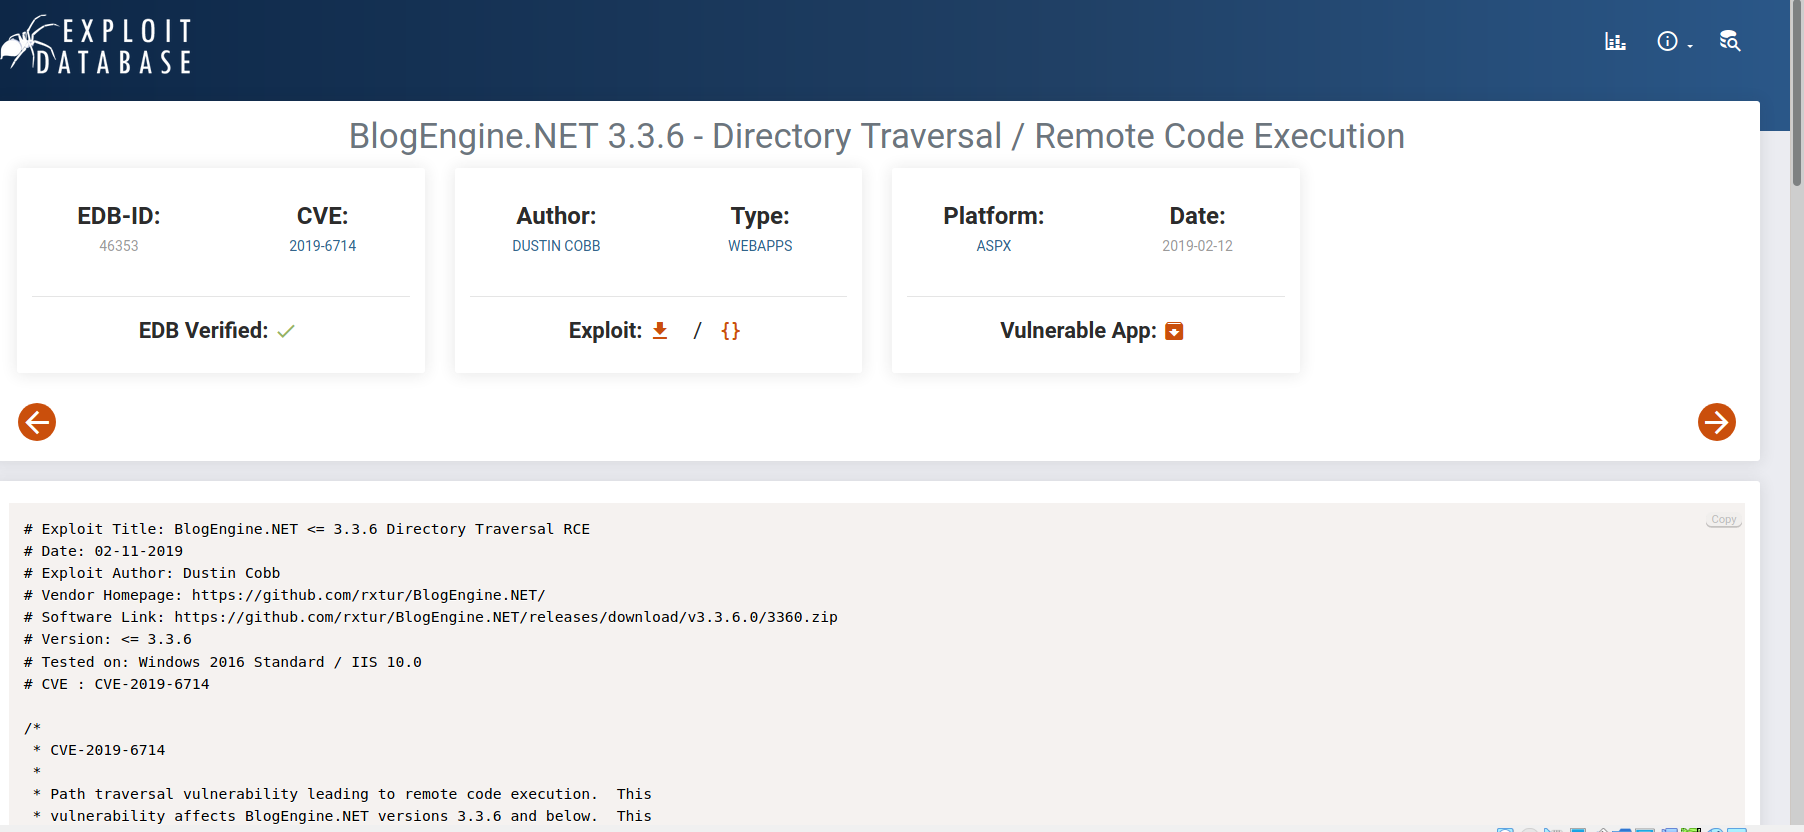Open author DUSTIN COBB link
Screen dimensions: 1804x832
(x=556, y=246)
